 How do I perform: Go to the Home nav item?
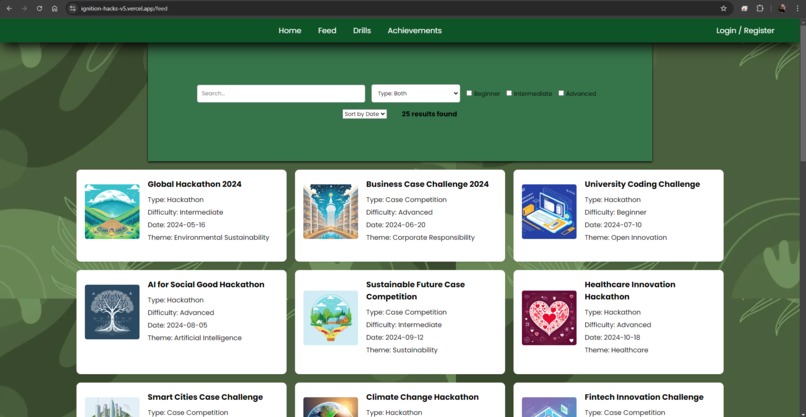290,30
